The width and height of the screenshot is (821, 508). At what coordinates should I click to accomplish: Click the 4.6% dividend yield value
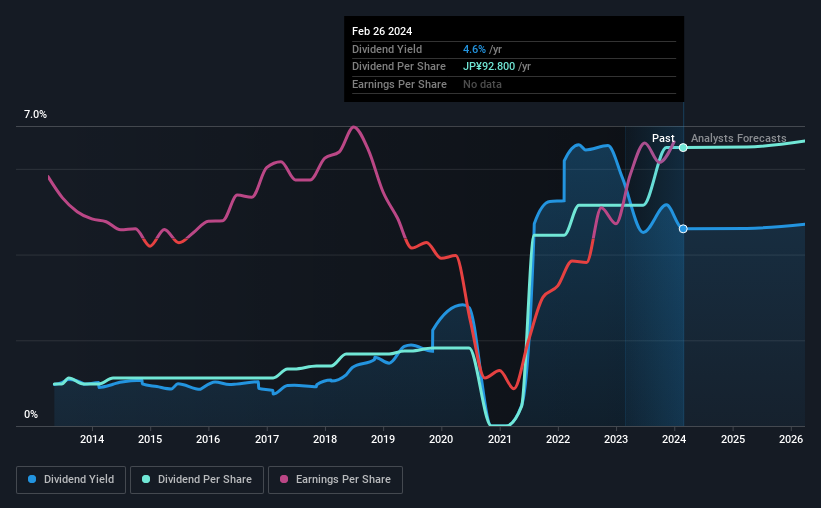[x=474, y=49]
